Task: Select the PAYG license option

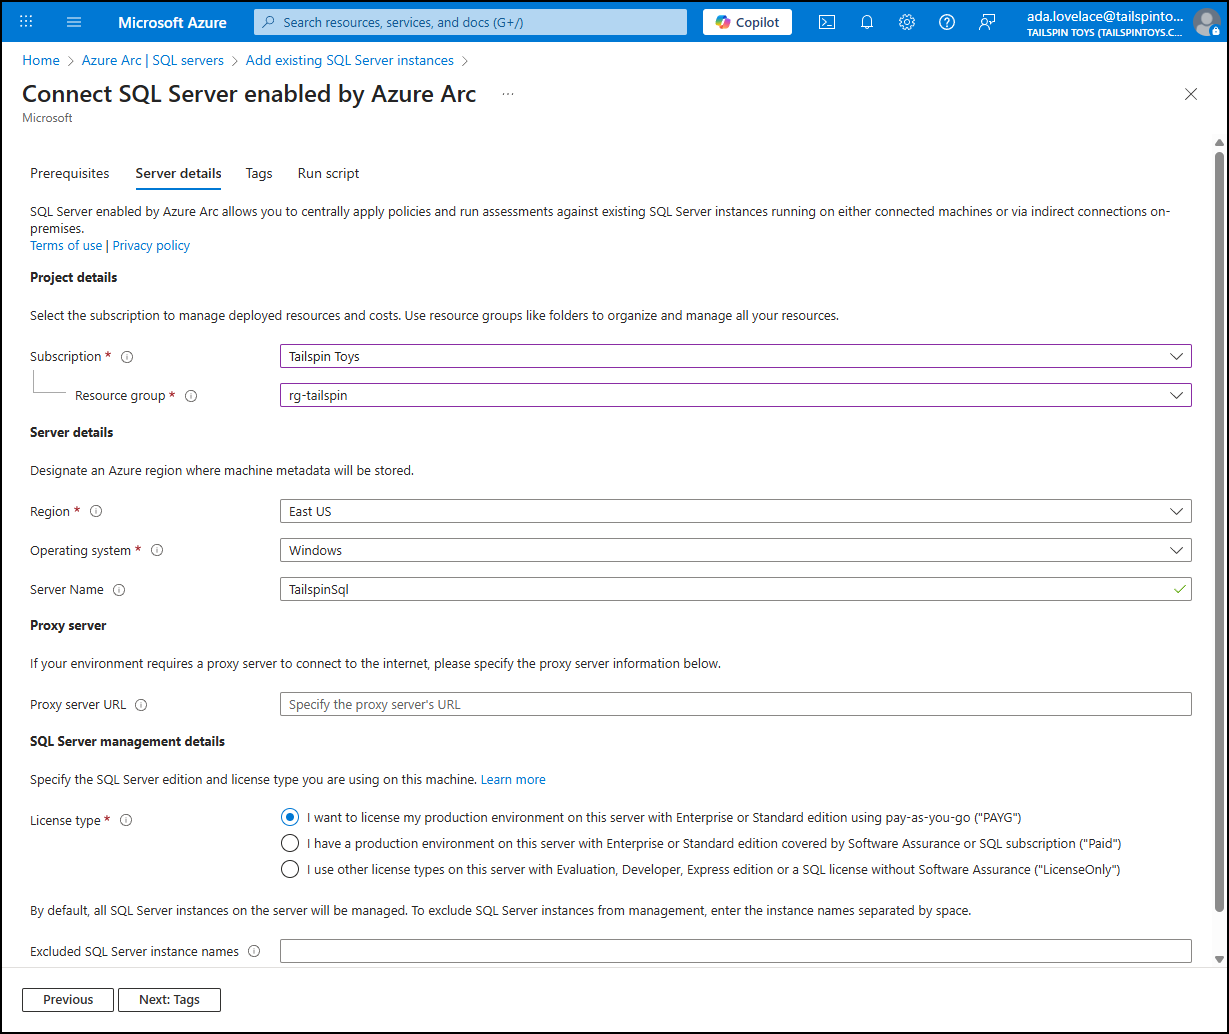Action: click(x=289, y=817)
